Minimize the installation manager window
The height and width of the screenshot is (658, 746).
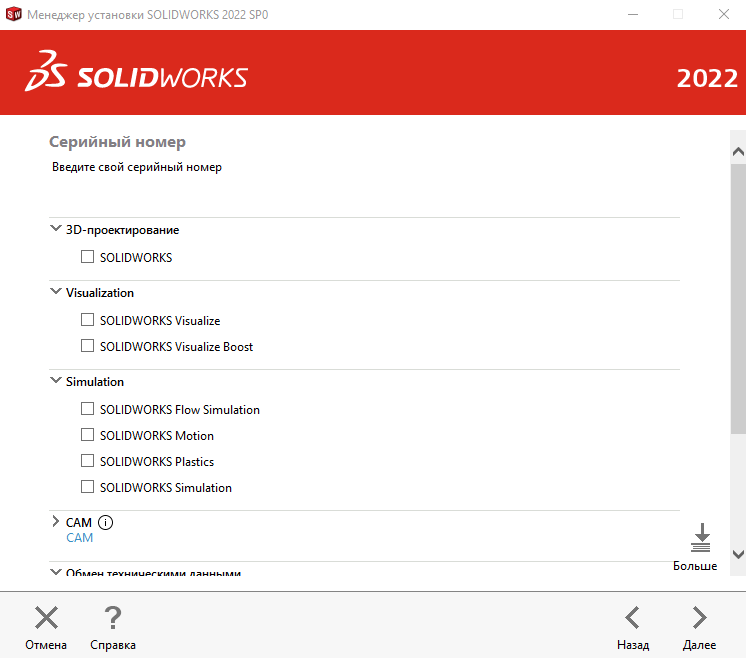point(633,14)
